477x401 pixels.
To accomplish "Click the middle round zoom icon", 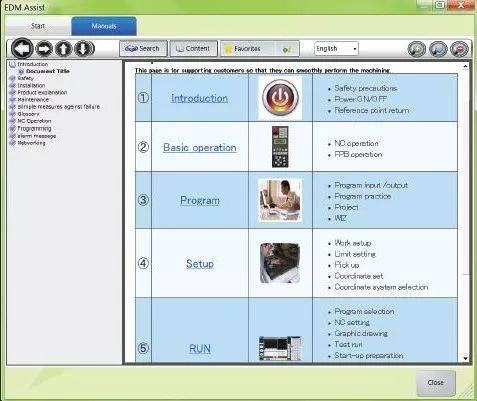I will tap(438, 49).
